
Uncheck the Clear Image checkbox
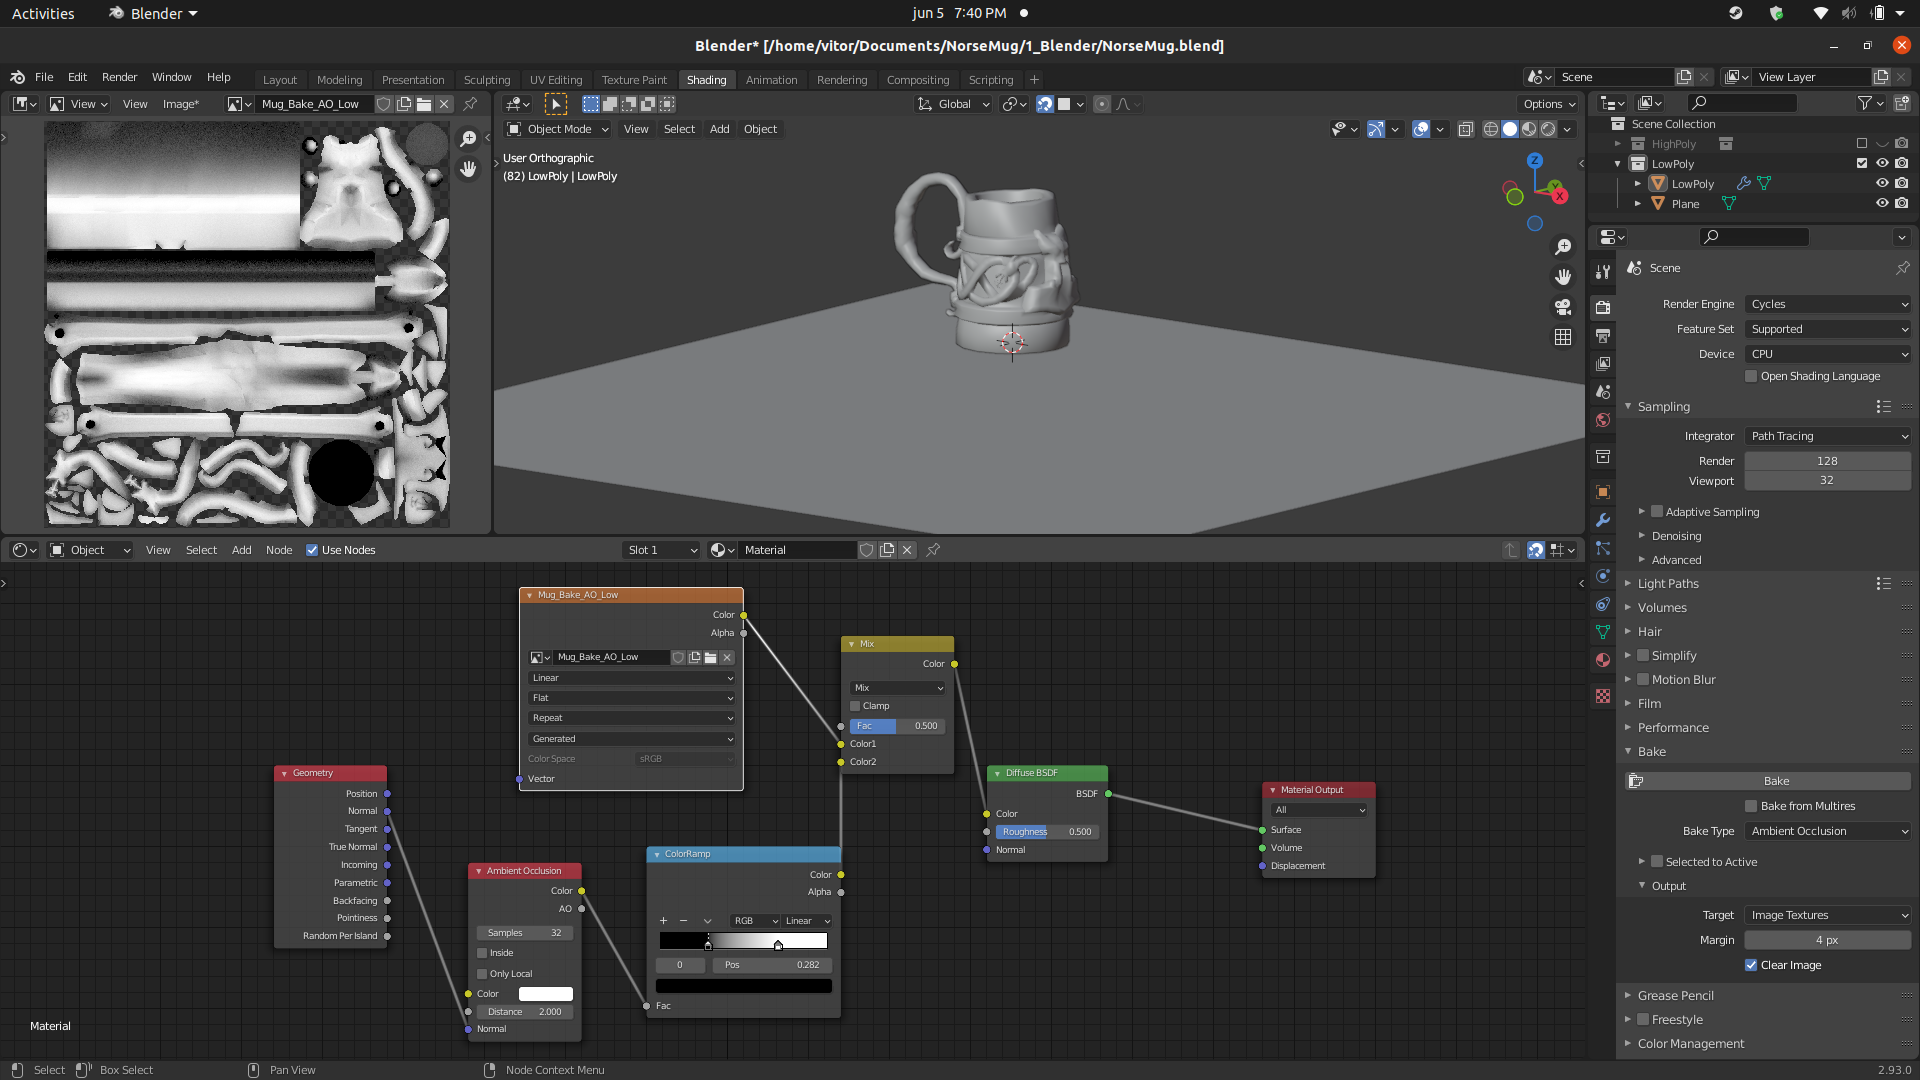[1751, 965]
